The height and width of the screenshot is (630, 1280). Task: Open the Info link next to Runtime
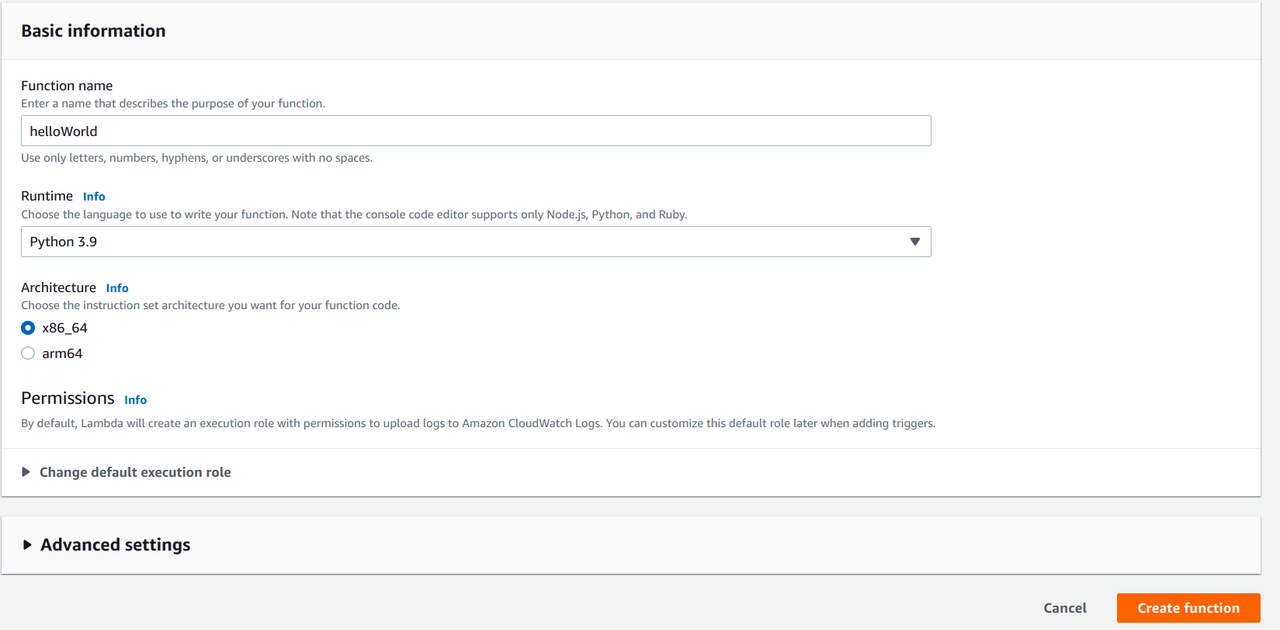94,197
